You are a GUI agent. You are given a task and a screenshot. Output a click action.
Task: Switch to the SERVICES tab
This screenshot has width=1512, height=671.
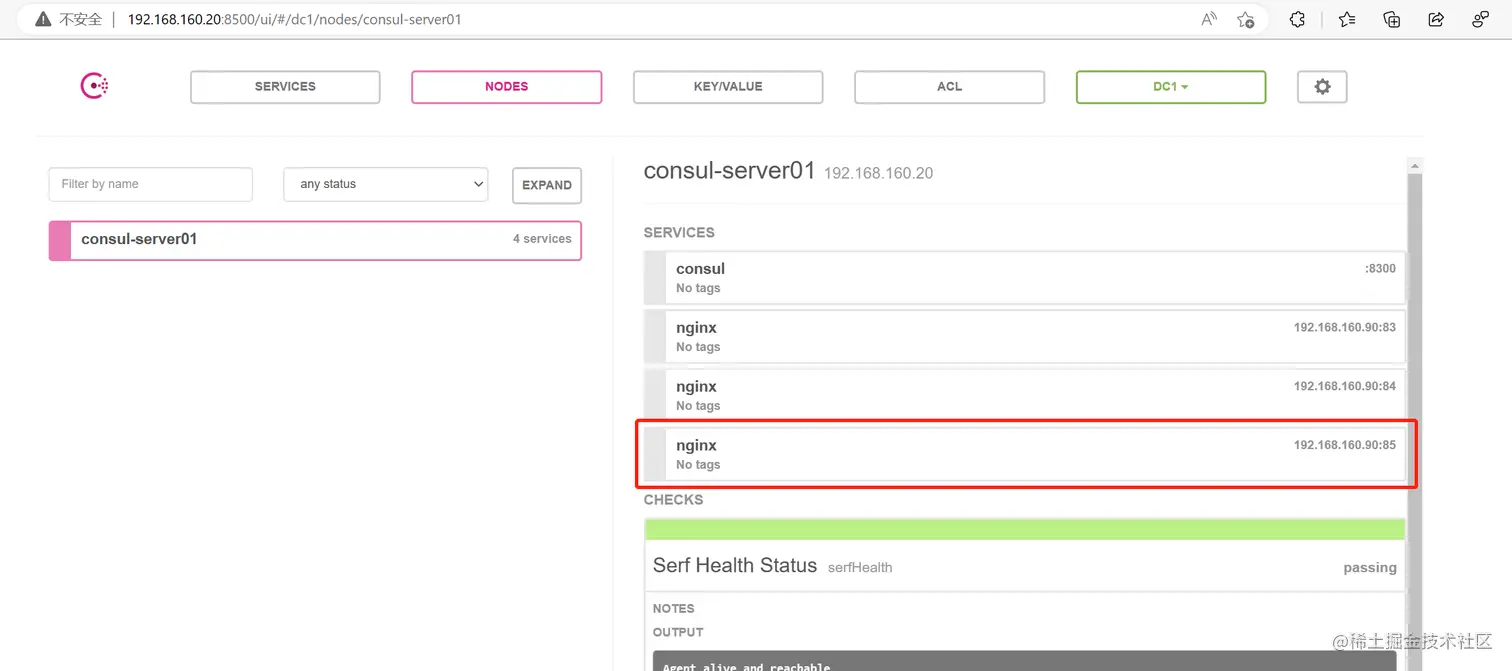tap(285, 87)
